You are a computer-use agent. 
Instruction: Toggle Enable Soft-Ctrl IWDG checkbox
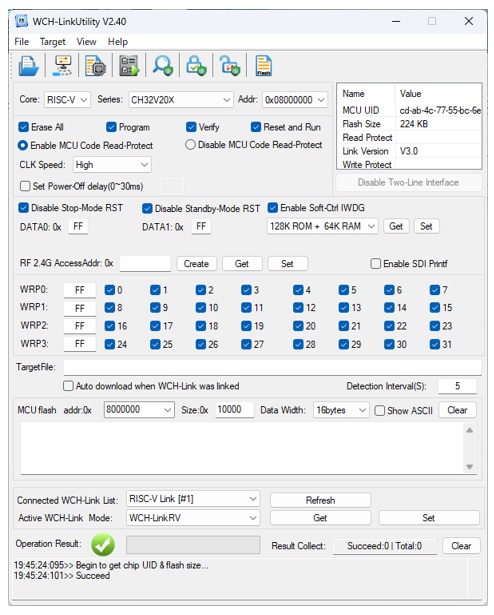coord(273,207)
